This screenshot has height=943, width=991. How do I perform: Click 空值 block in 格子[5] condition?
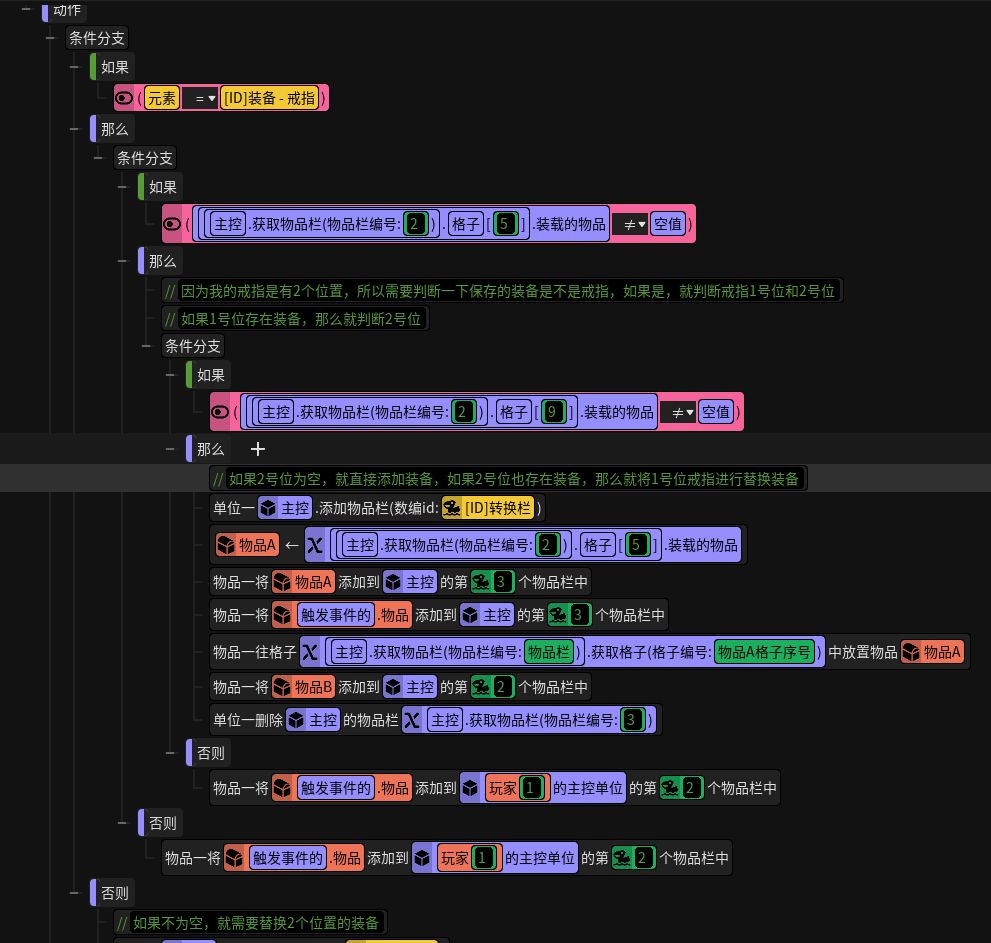coord(668,224)
